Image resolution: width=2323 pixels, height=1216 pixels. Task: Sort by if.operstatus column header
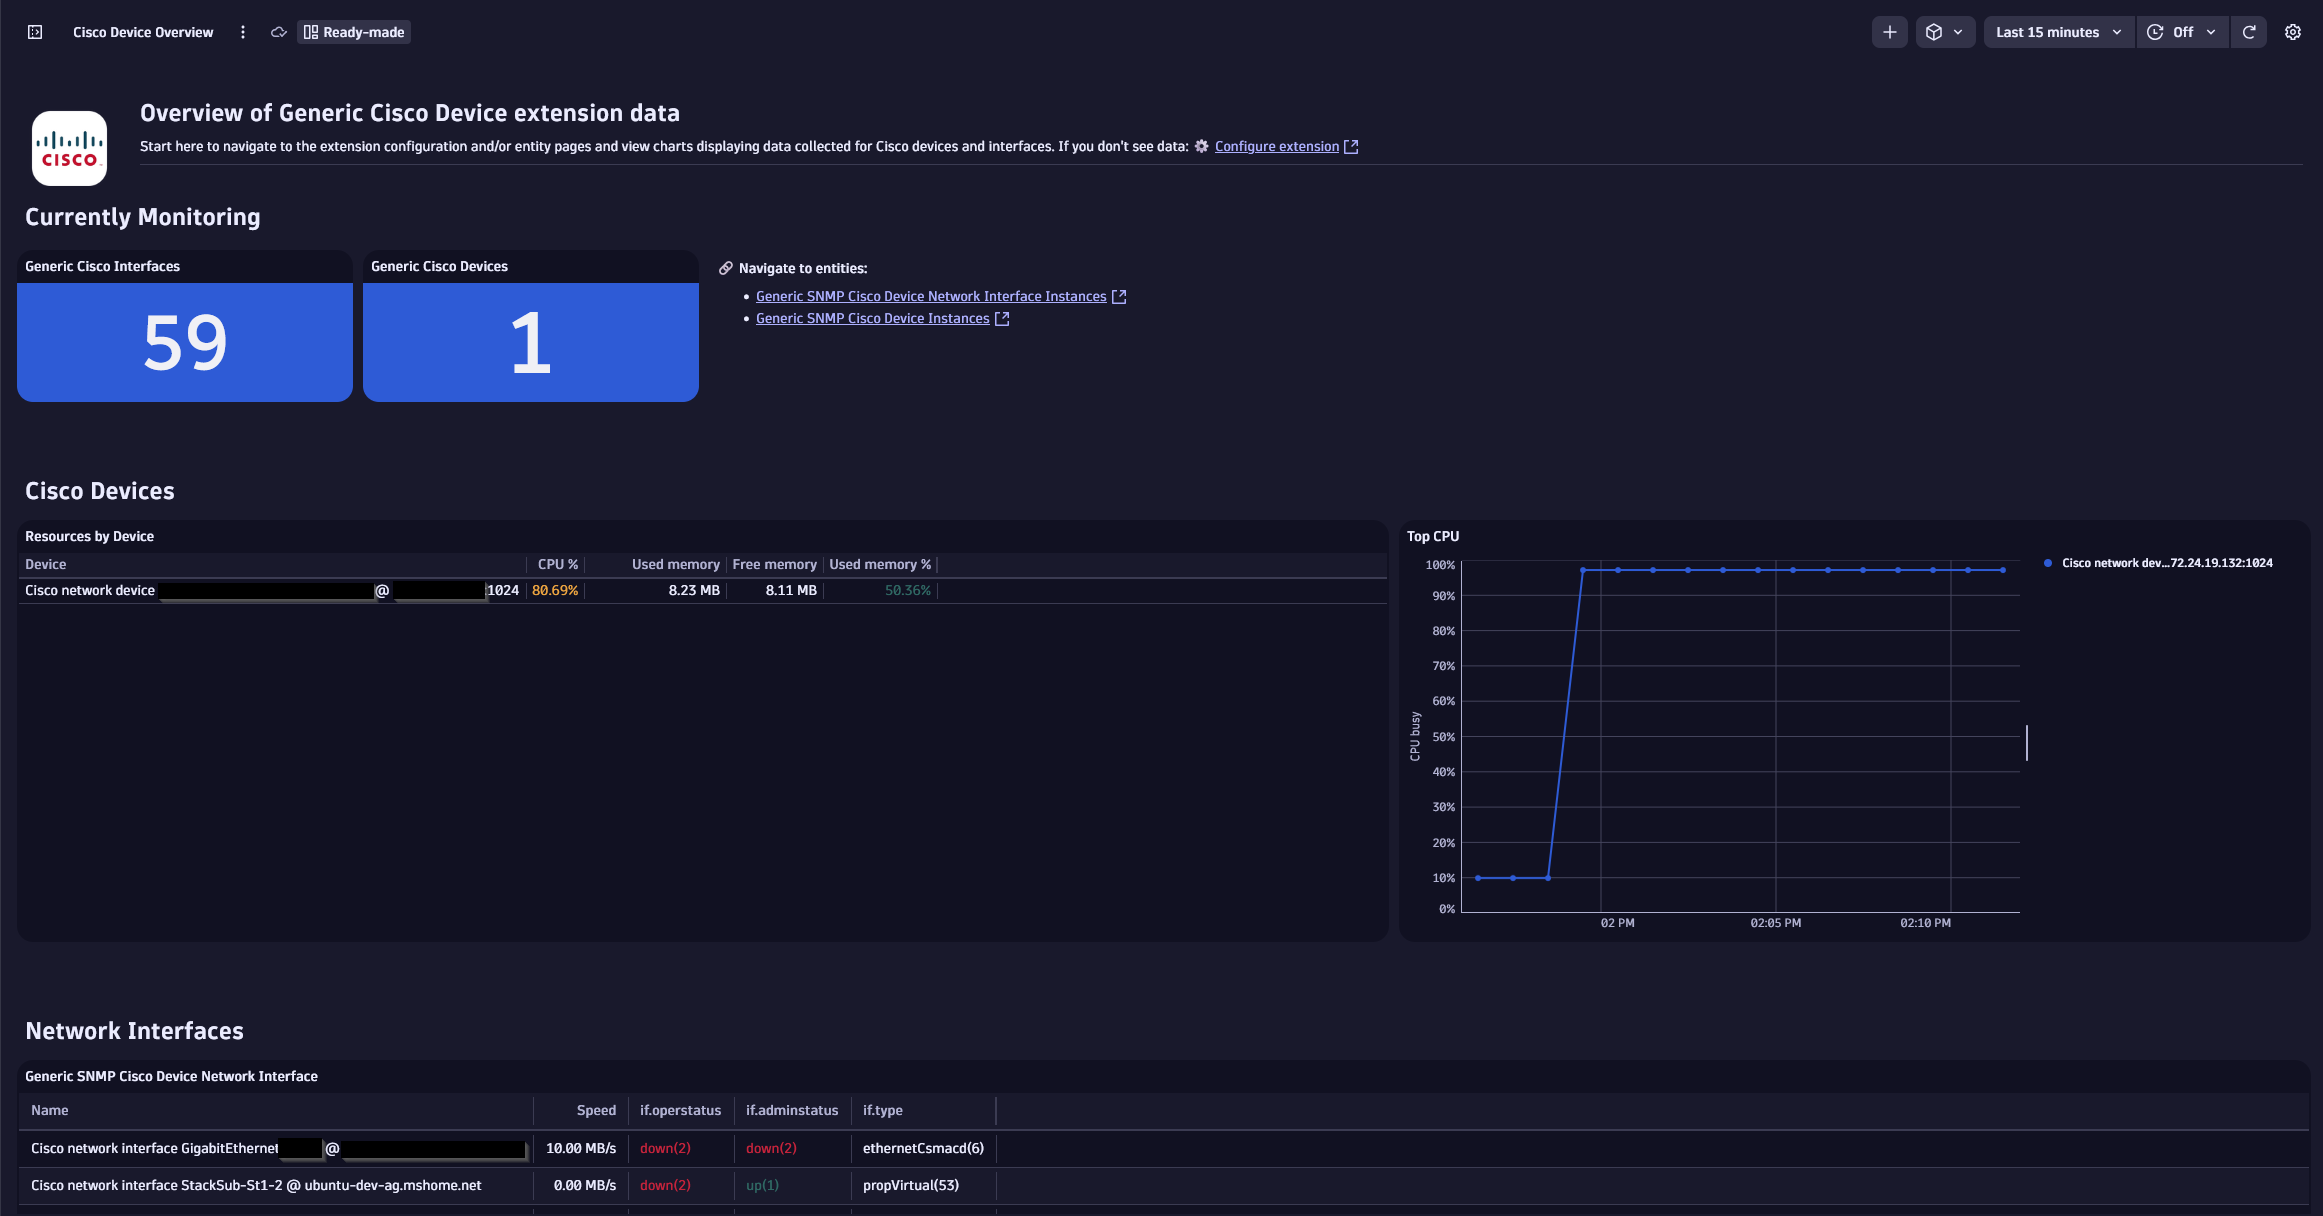point(680,1110)
